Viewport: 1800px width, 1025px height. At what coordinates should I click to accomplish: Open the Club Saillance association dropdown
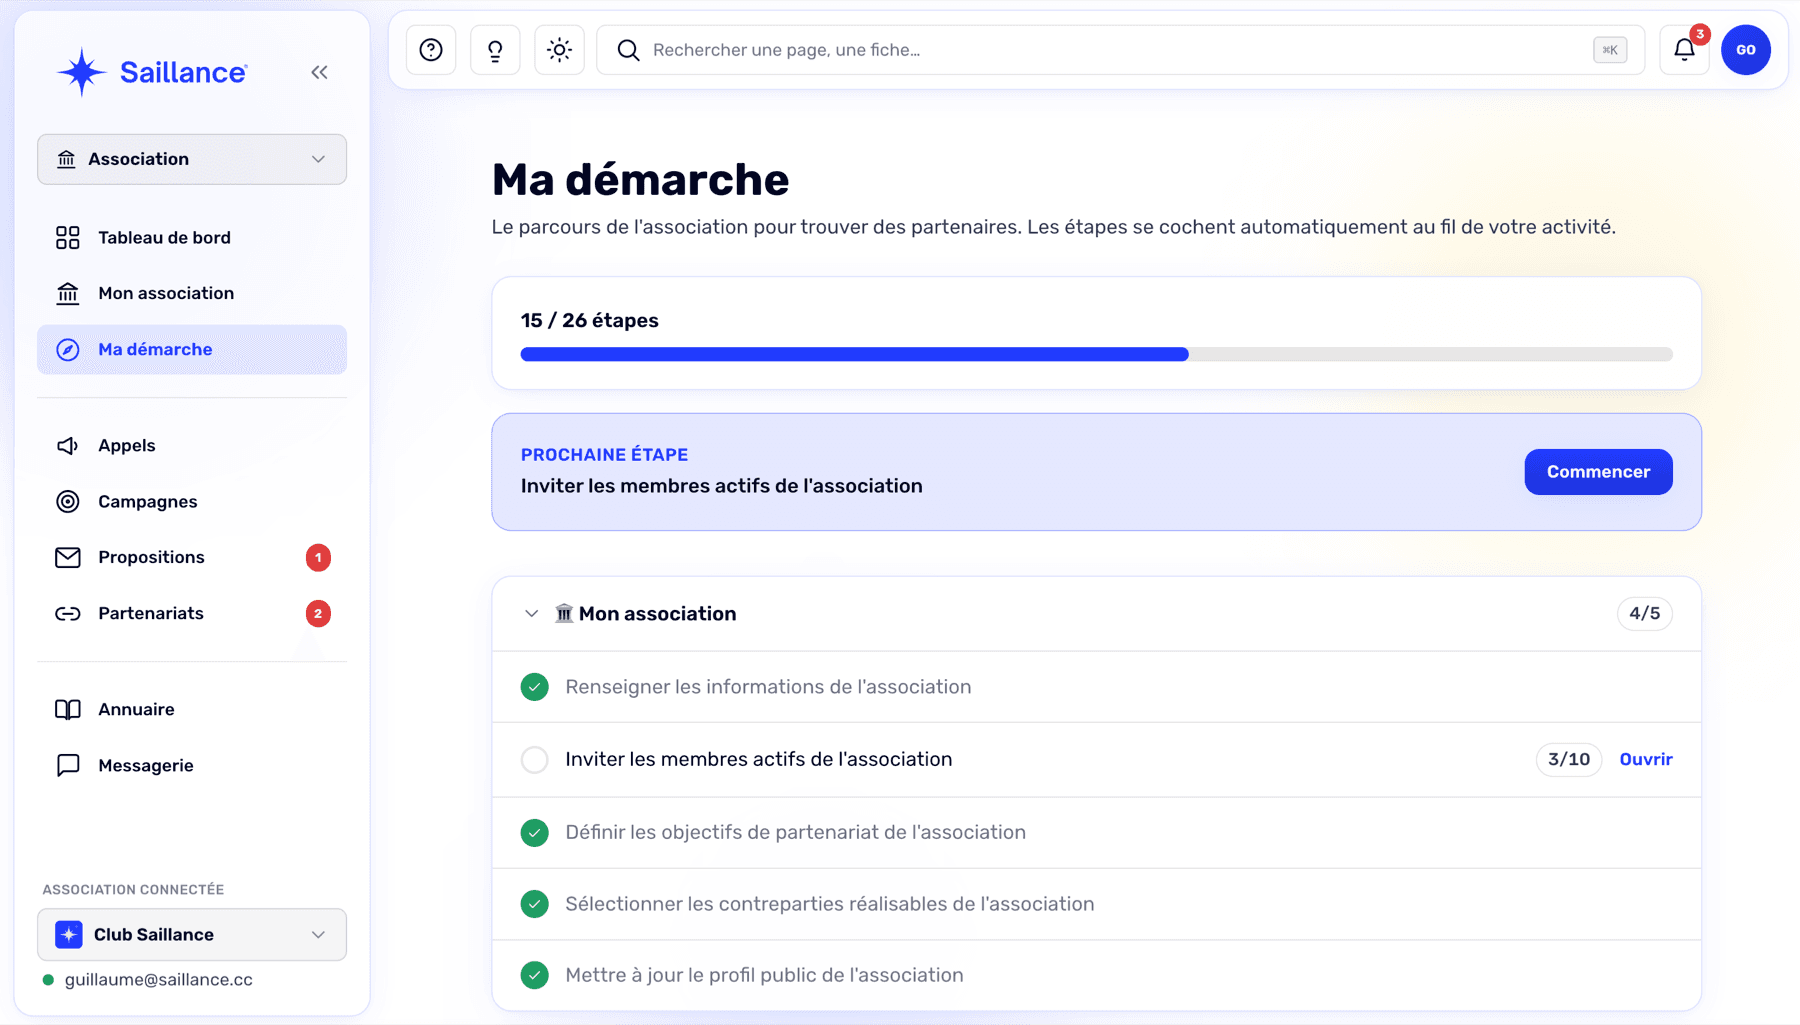click(x=192, y=934)
